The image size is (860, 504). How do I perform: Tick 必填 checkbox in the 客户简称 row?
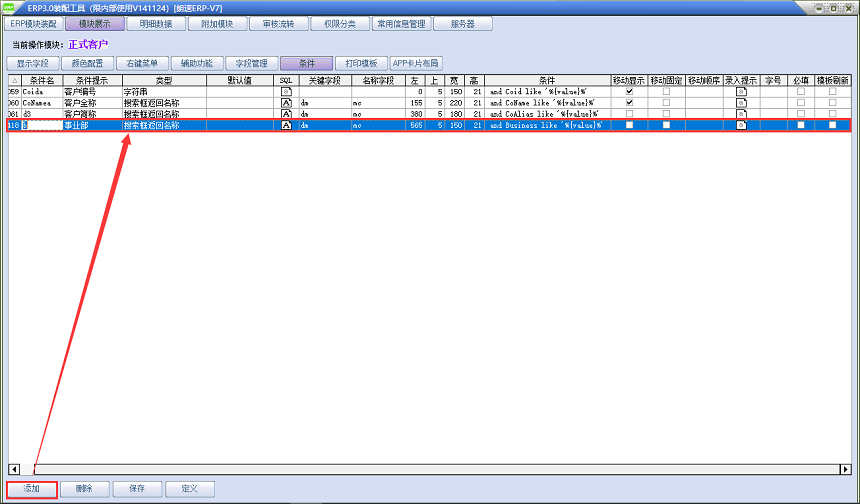pos(800,114)
